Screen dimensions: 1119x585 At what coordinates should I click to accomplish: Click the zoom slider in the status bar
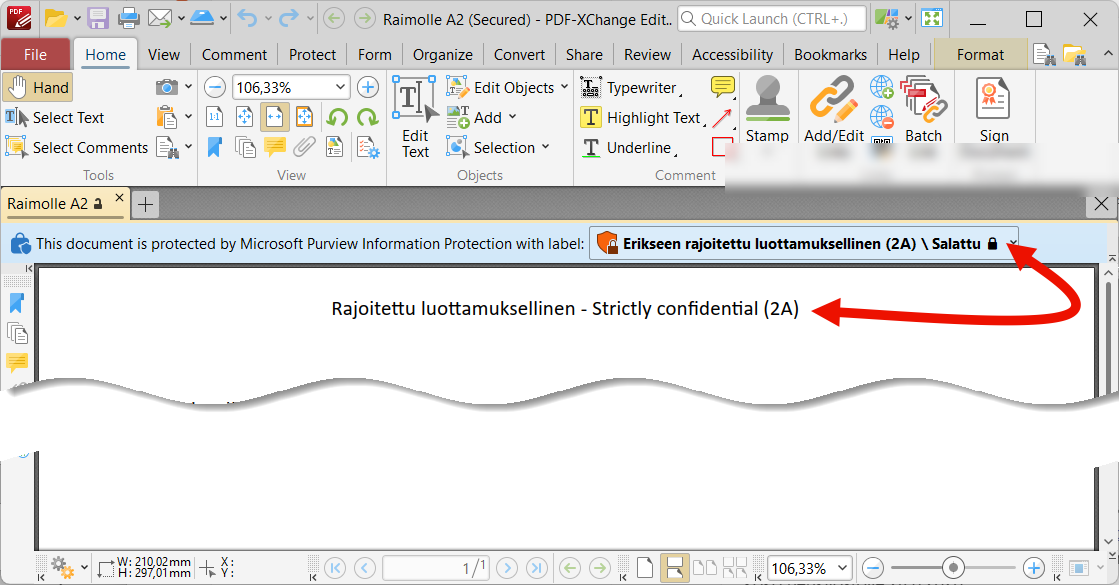[953, 568]
